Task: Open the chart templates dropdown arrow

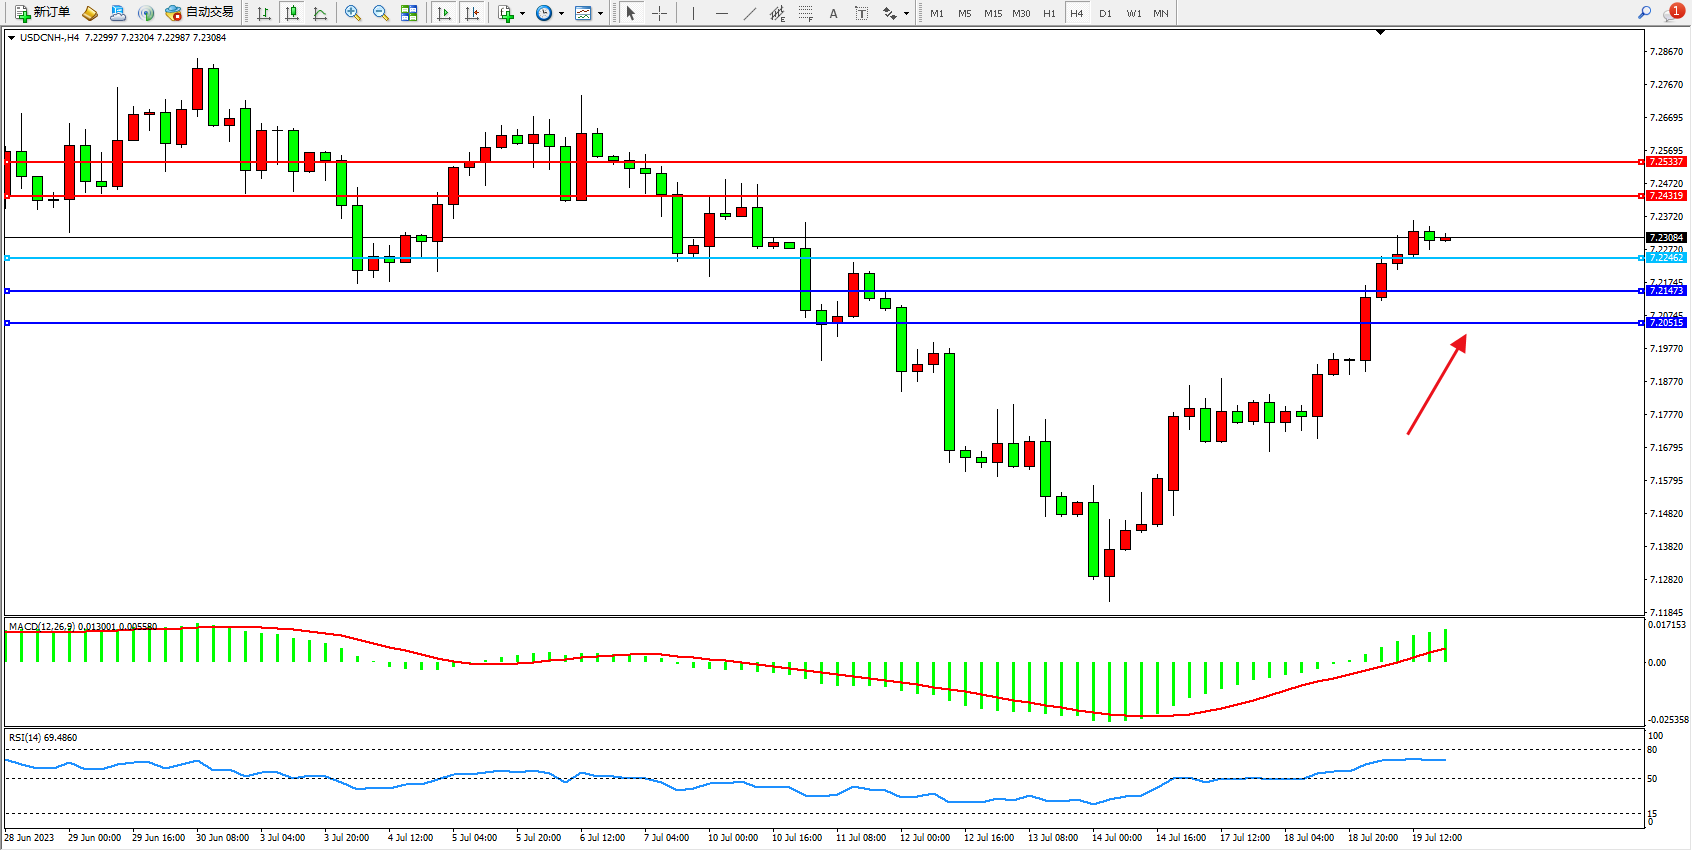Action: pyautogui.click(x=600, y=14)
